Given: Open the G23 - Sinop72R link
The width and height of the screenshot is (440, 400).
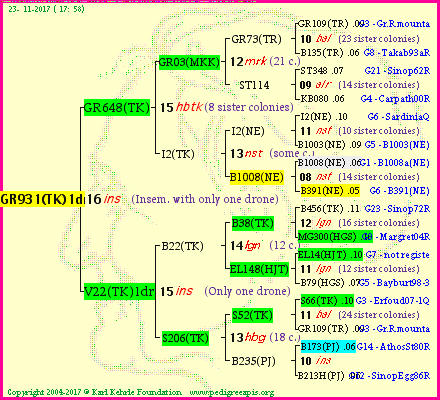Looking at the screenshot, I should 397,209.
